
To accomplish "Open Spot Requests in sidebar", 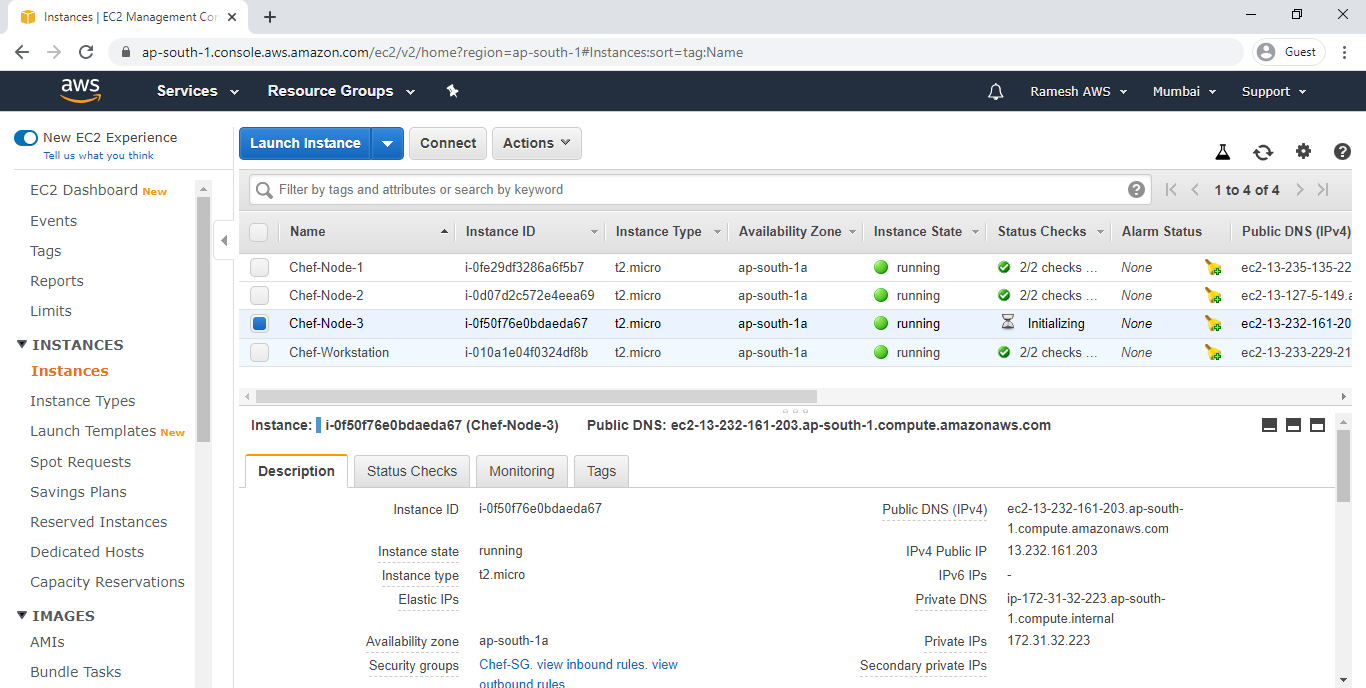I will coord(81,462).
